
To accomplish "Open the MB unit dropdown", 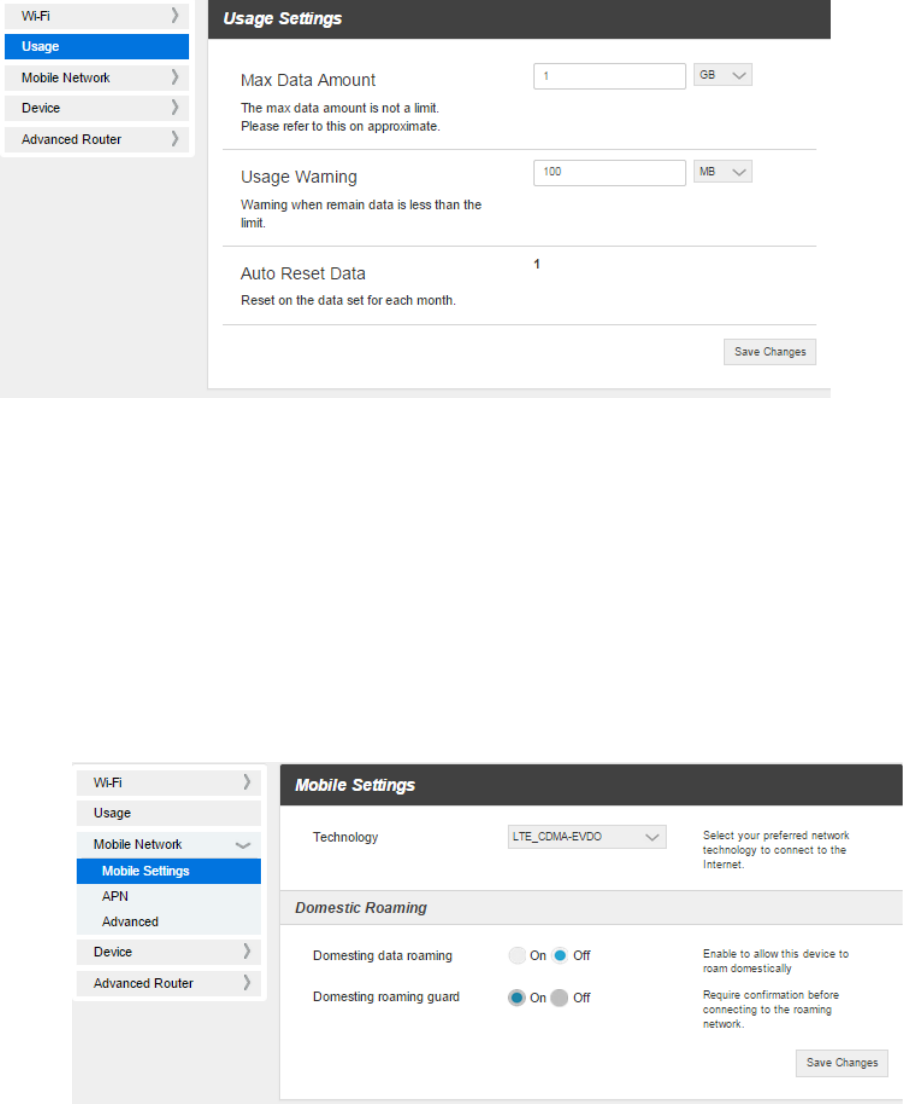I will point(723,171).
